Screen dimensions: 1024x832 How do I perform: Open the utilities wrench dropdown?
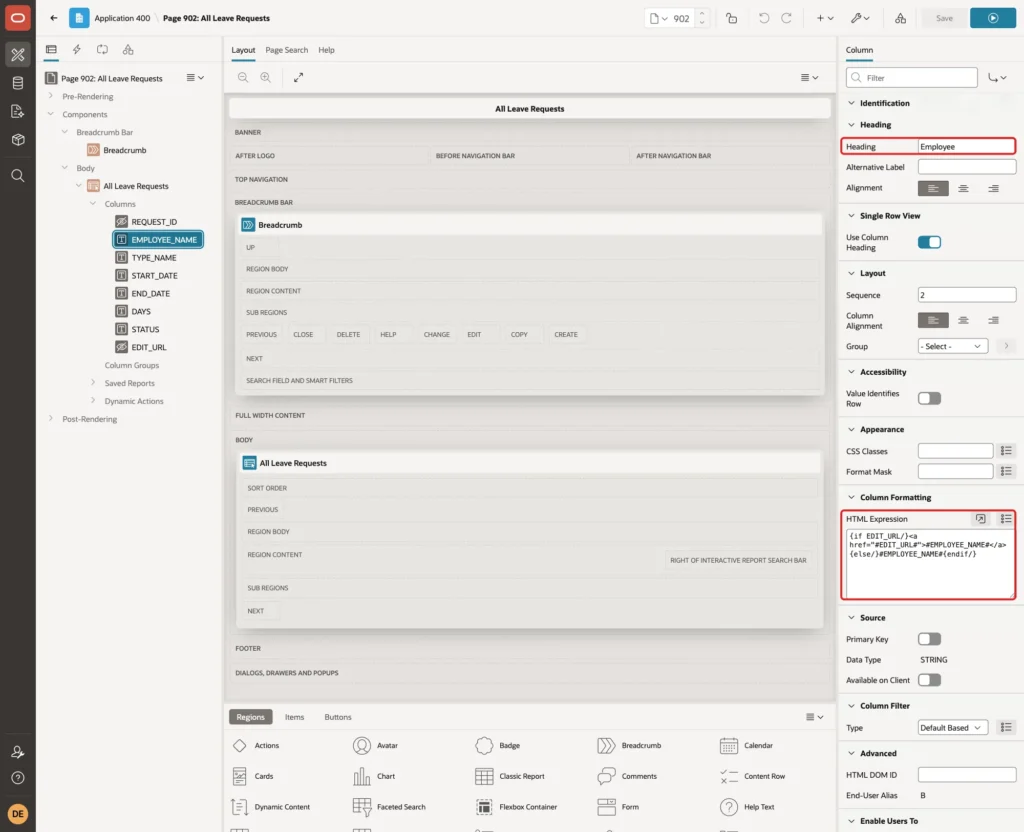[x=860, y=18]
